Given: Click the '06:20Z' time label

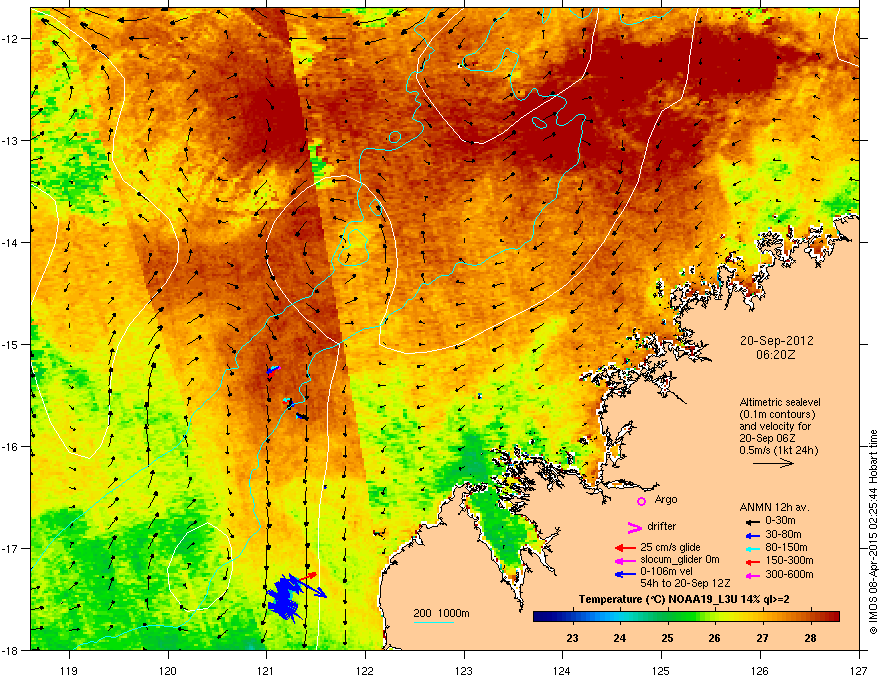Looking at the screenshot, I should click(776, 355).
